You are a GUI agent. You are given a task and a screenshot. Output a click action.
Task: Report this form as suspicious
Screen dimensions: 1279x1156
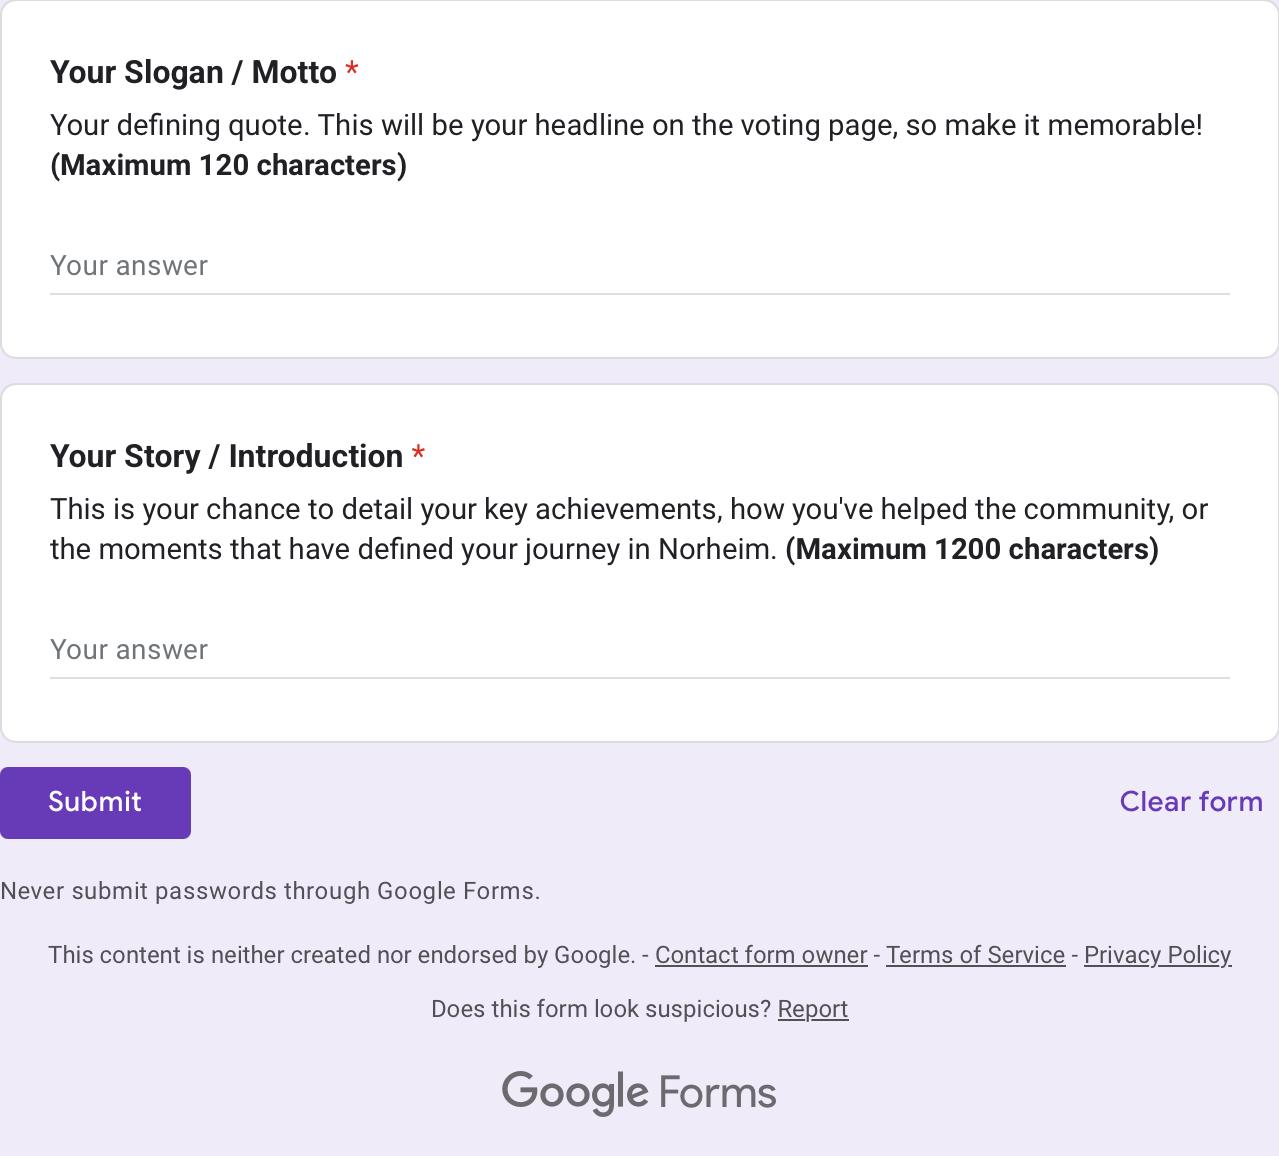(812, 1009)
